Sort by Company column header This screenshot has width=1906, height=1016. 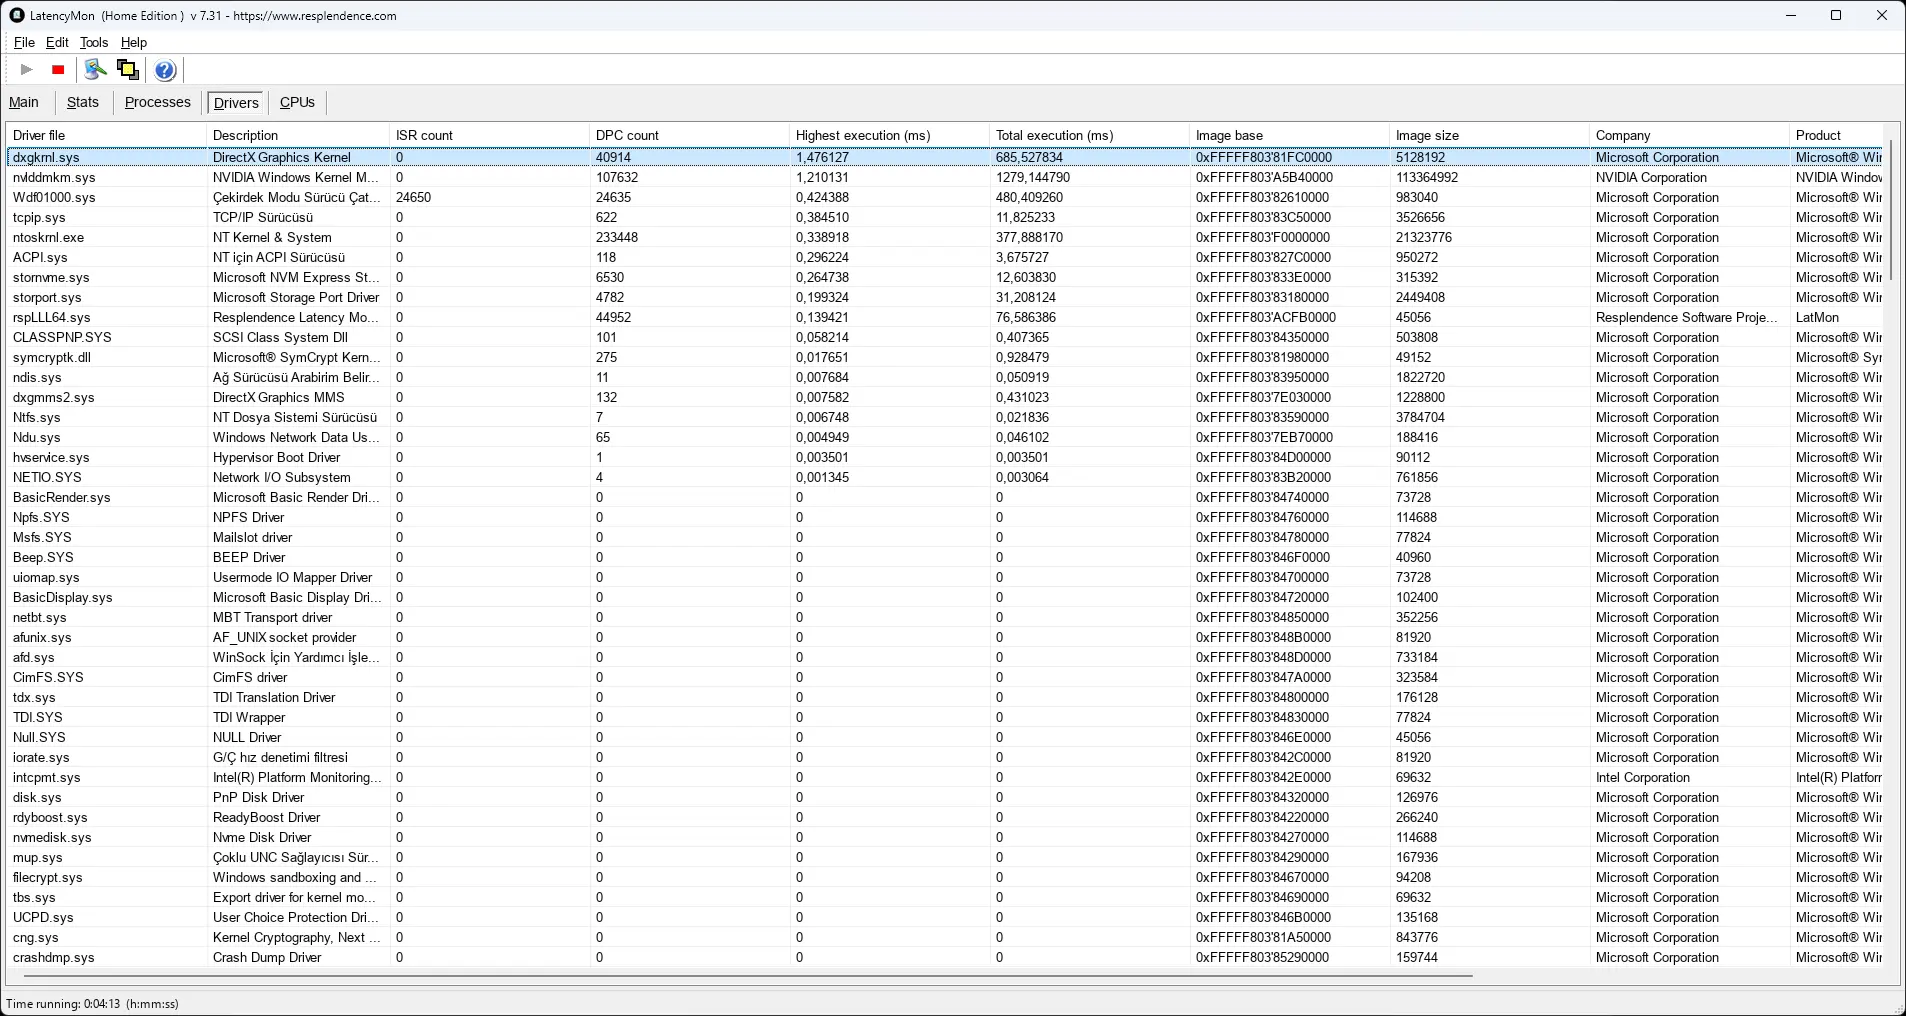[x=1689, y=135]
